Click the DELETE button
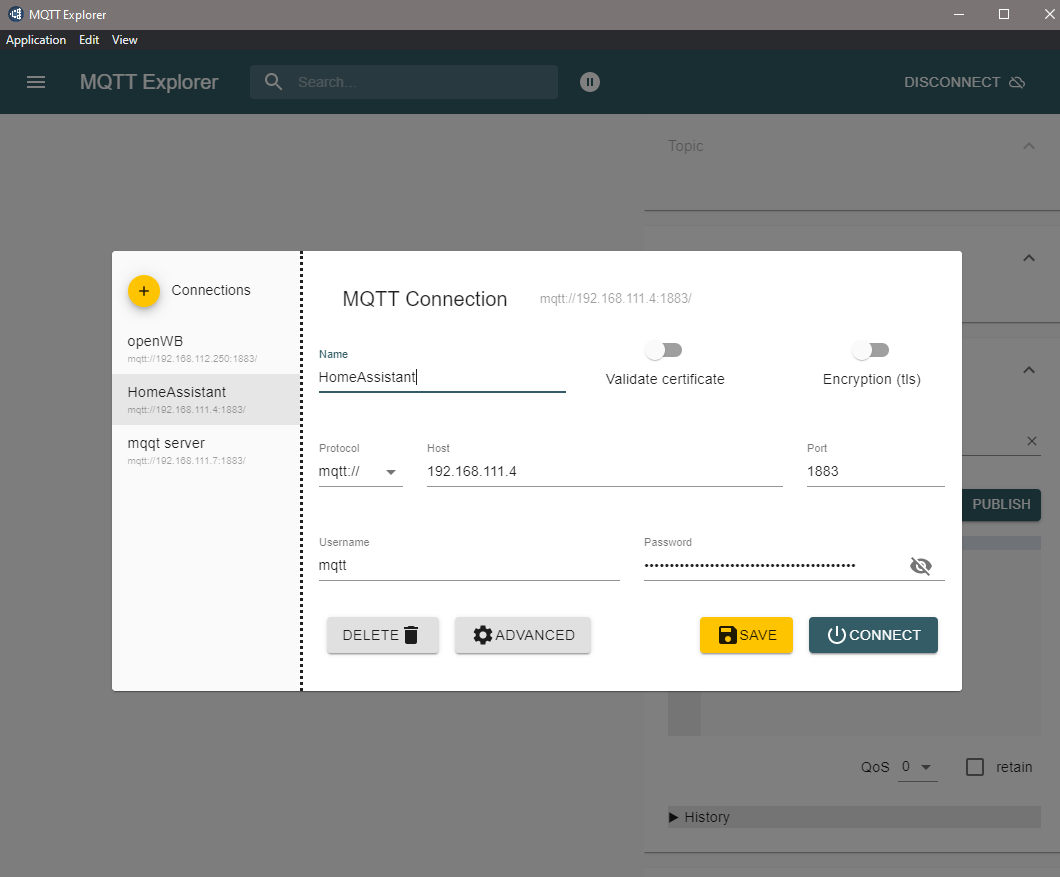This screenshot has width=1060, height=877. pyautogui.click(x=383, y=635)
